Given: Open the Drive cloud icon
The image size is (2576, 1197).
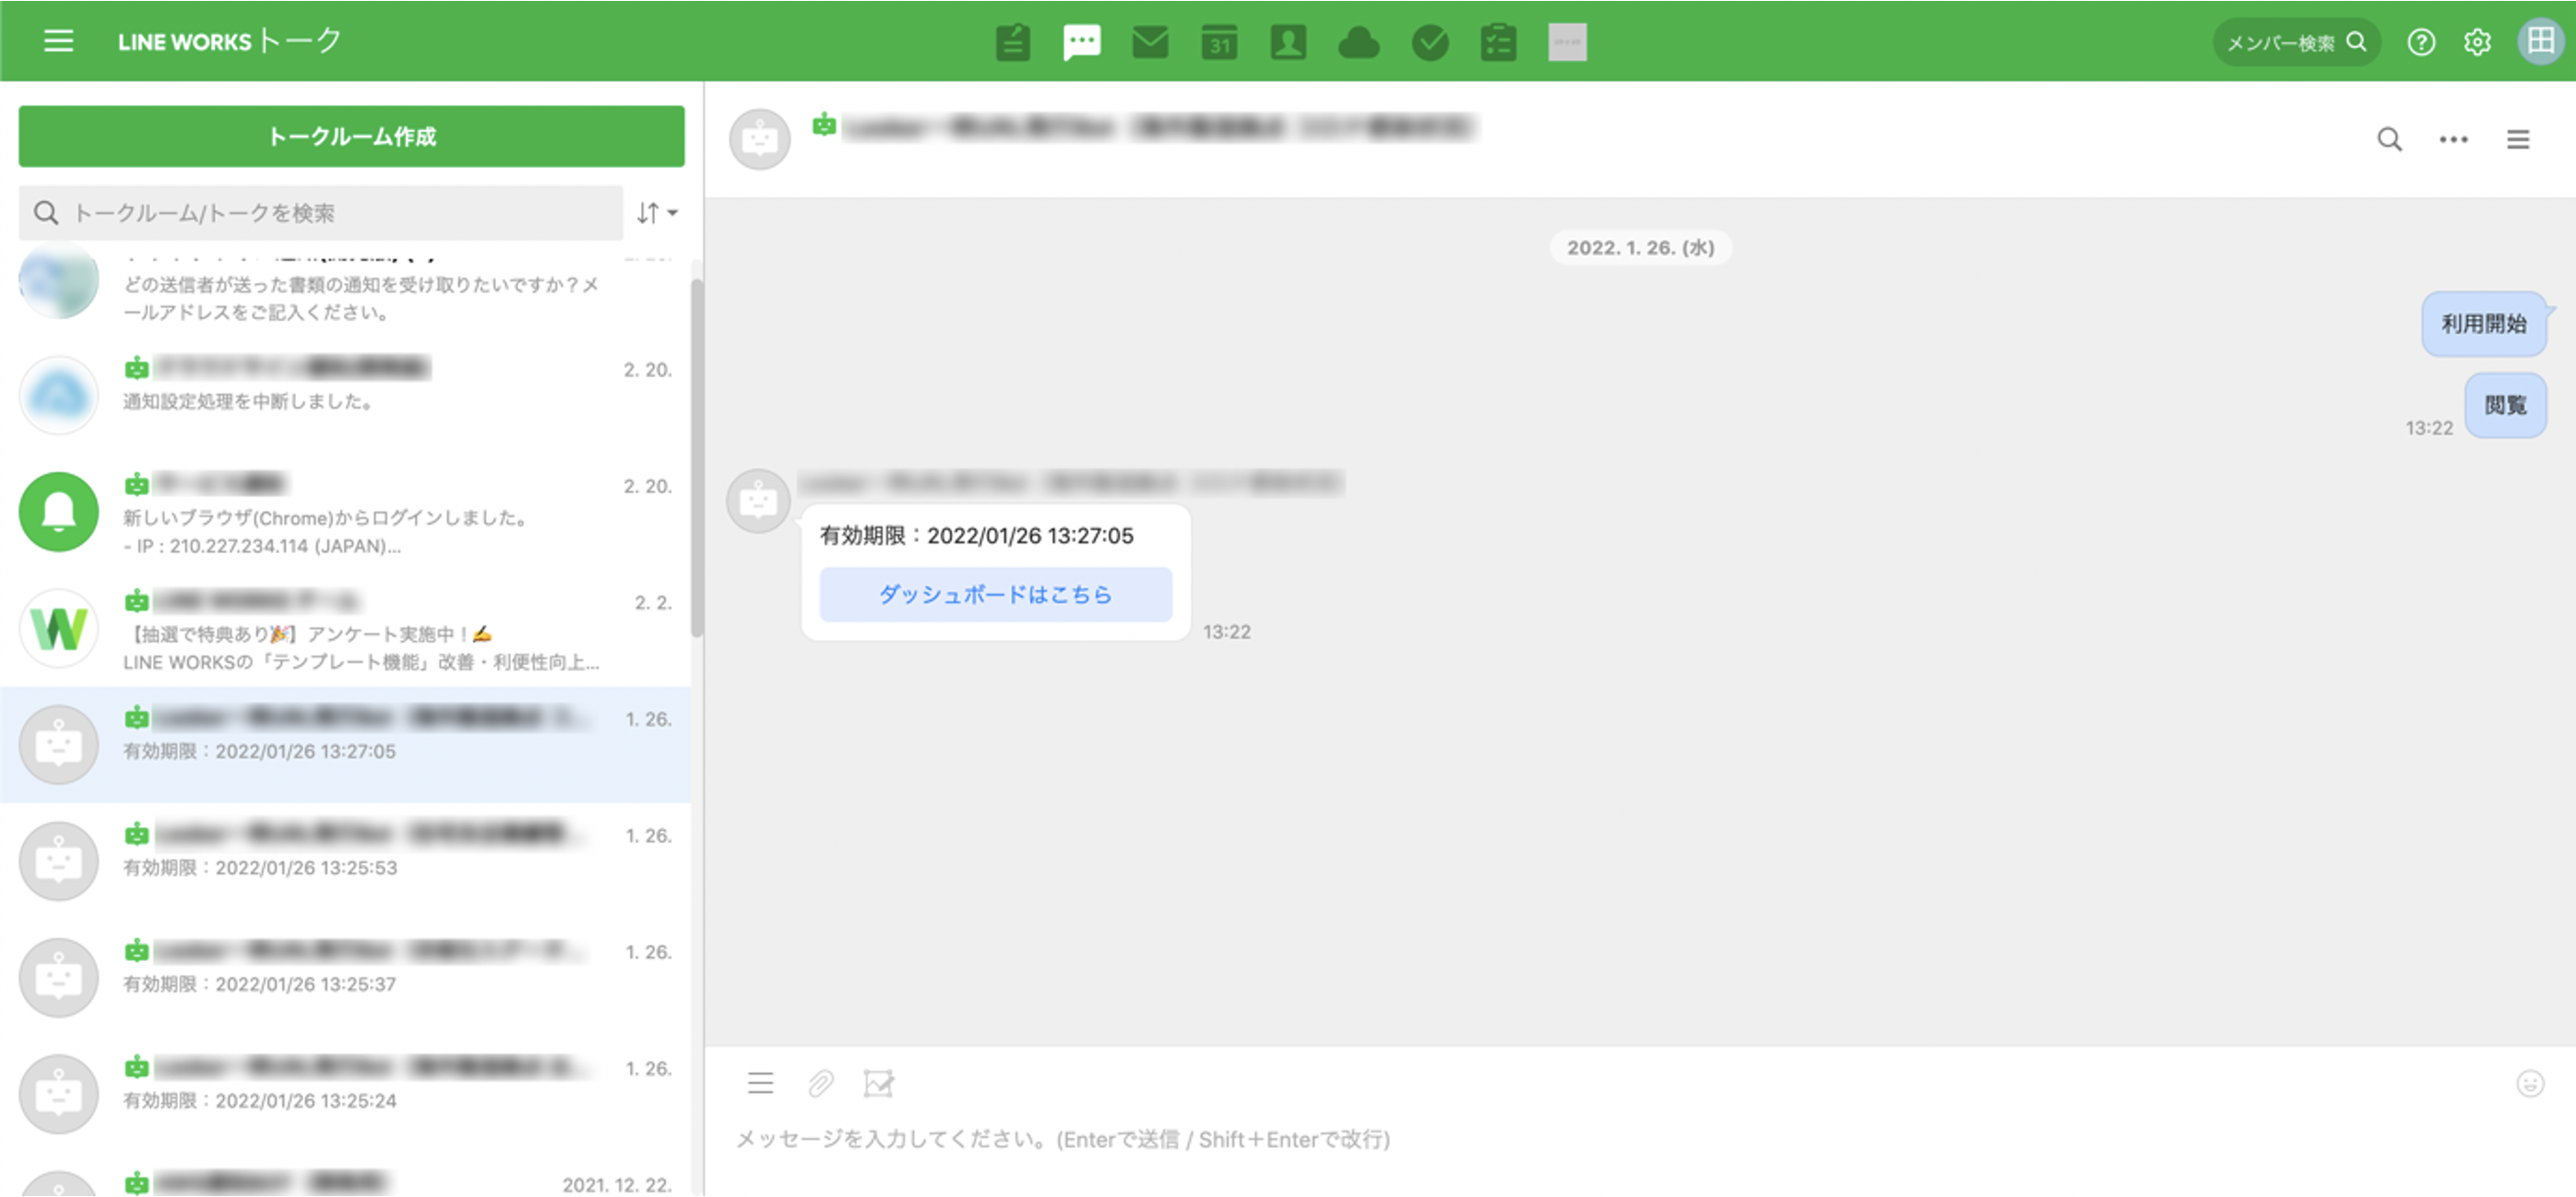Looking at the screenshot, I should pos(1358,42).
